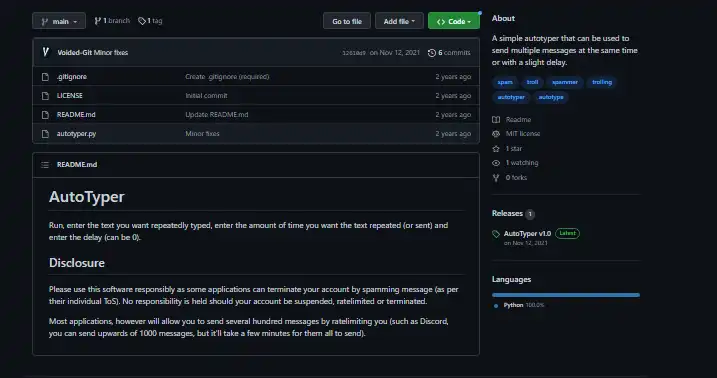Open the MIT license link
Viewport: 717px width, 378px height.
click(523, 134)
